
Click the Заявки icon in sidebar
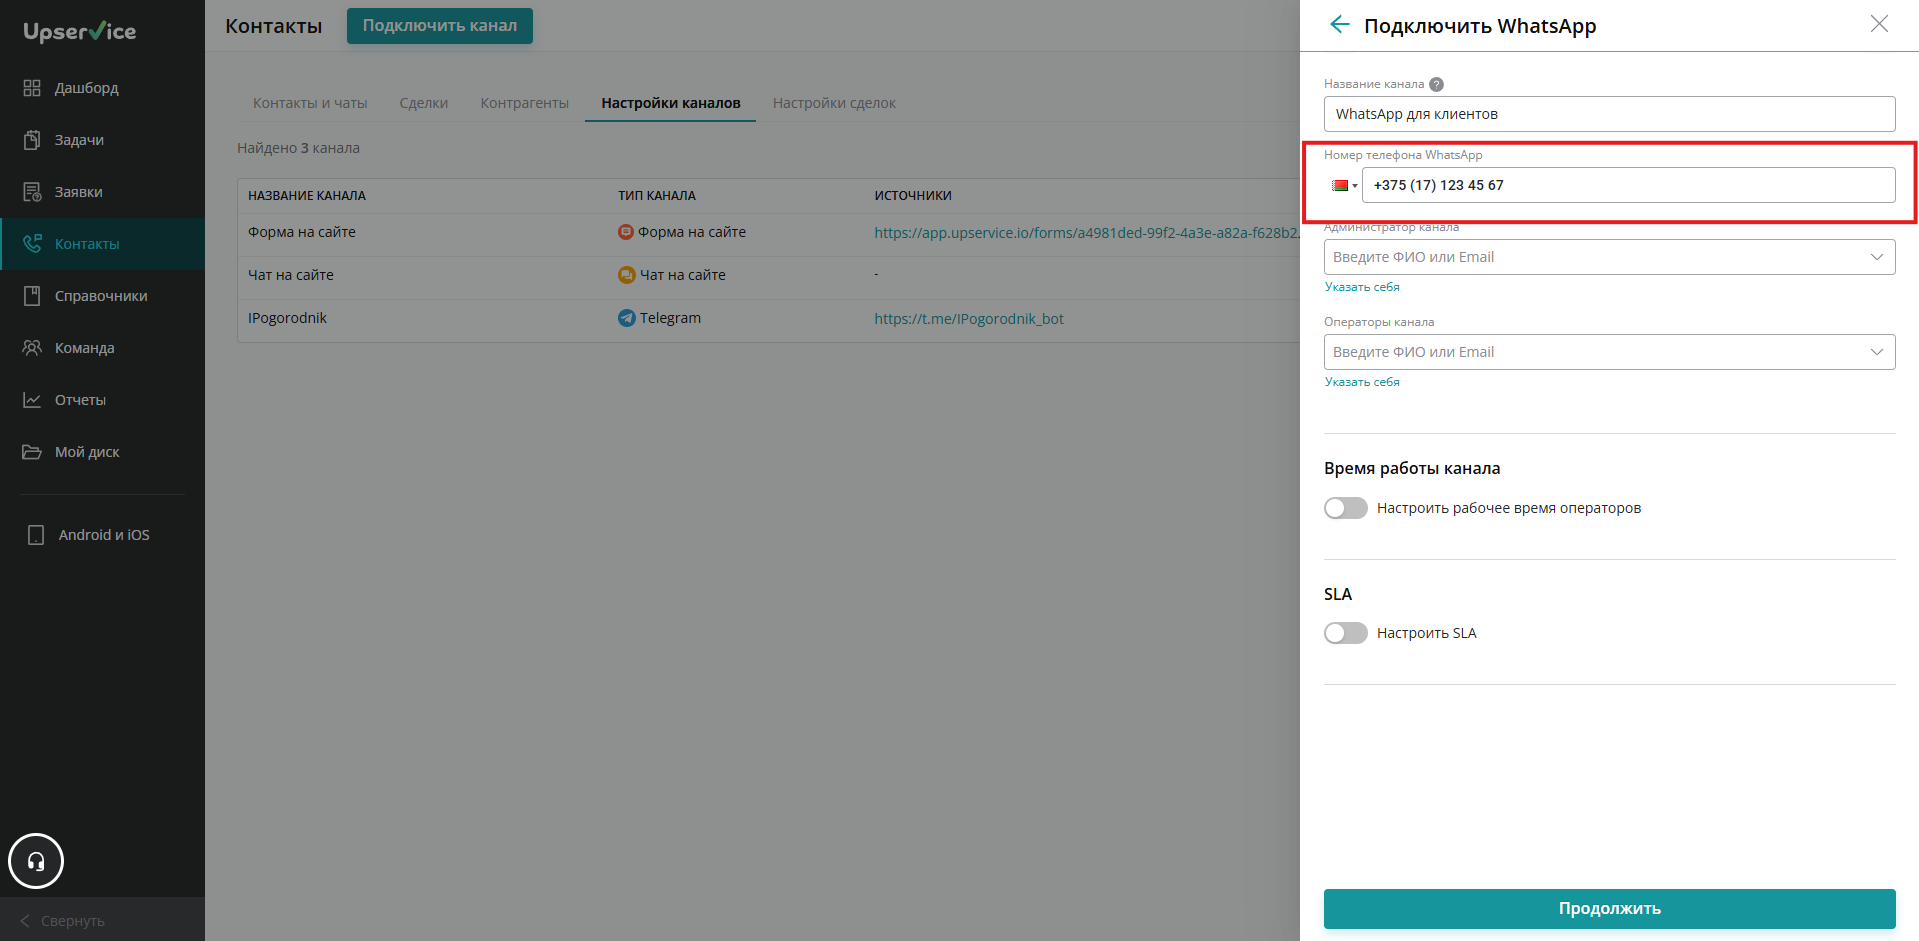[x=32, y=192]
